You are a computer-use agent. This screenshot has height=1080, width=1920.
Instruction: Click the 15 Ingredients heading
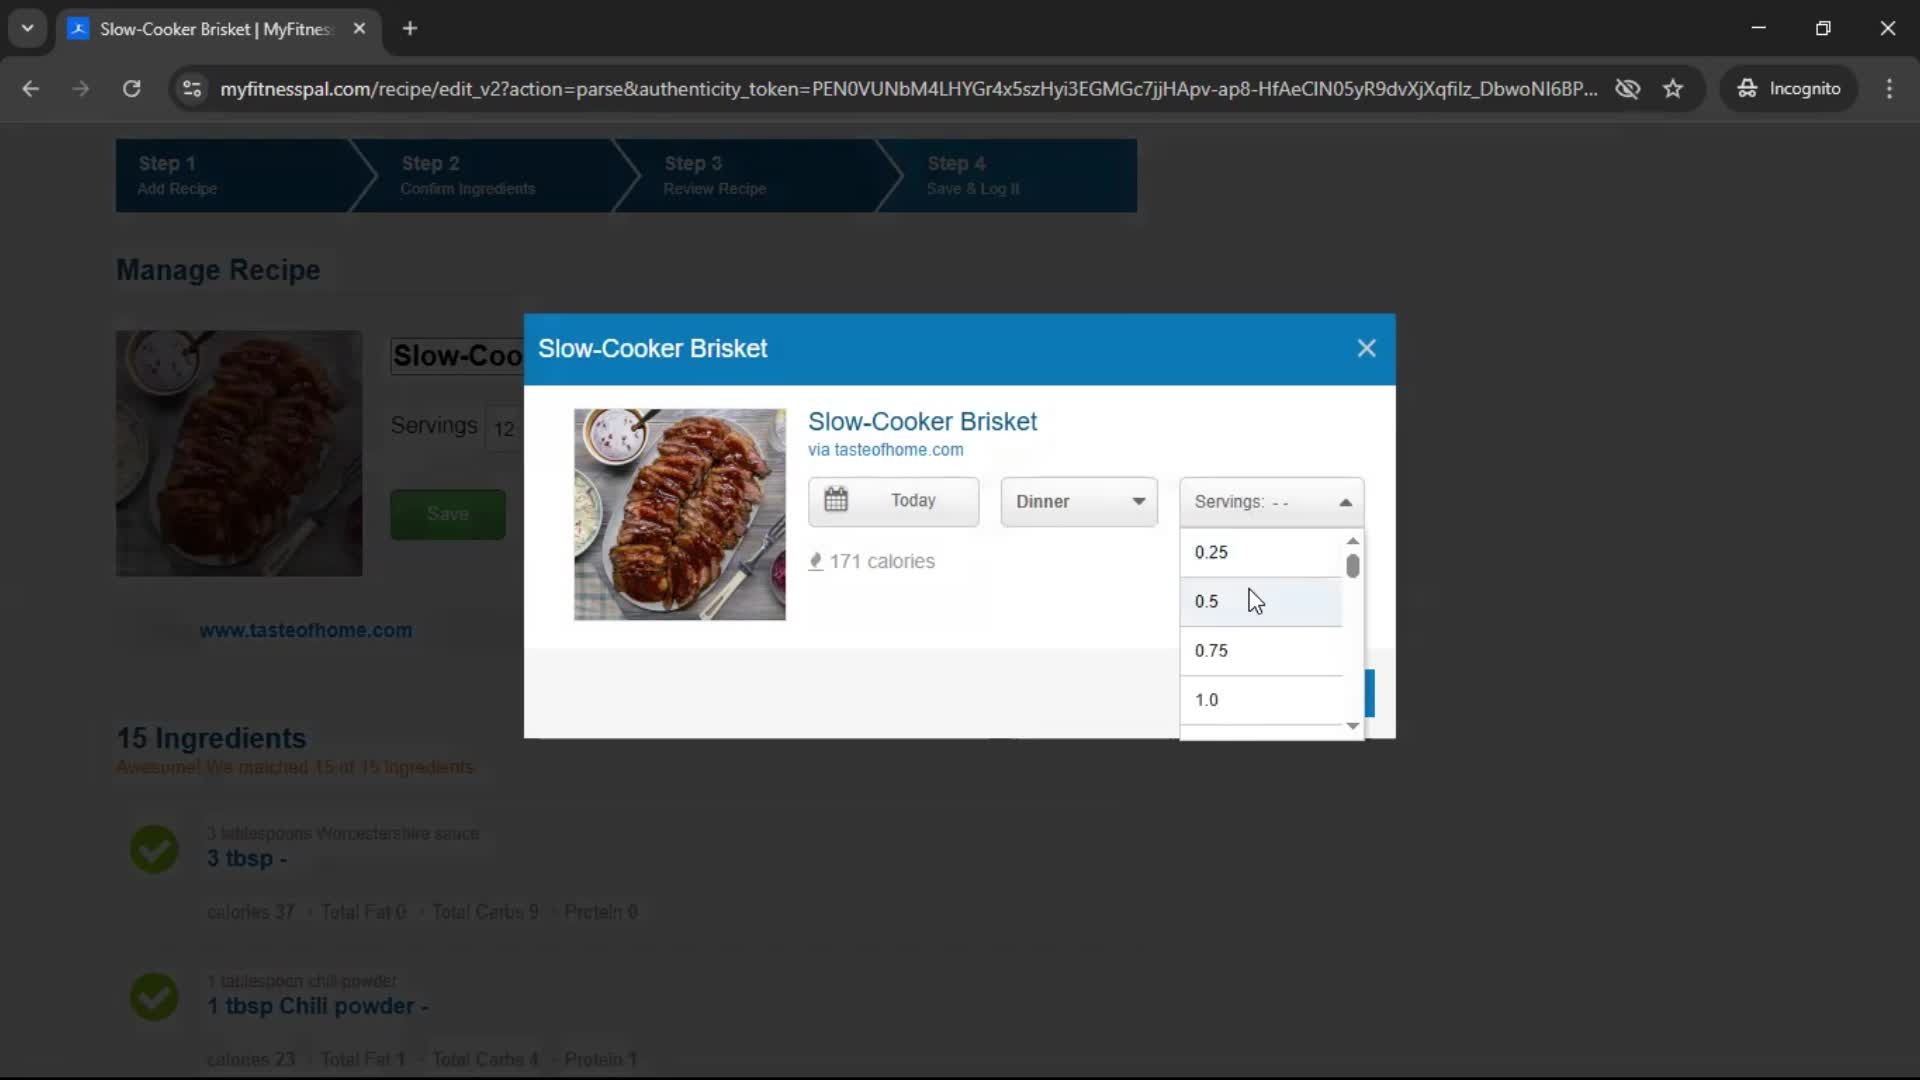click(x=211, y=739)
